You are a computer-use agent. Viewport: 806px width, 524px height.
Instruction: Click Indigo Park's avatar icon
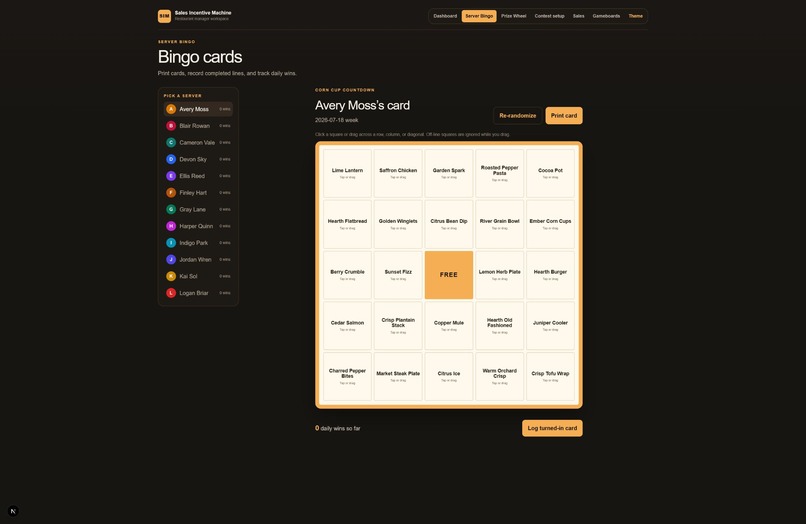click(x=171, y=243)
